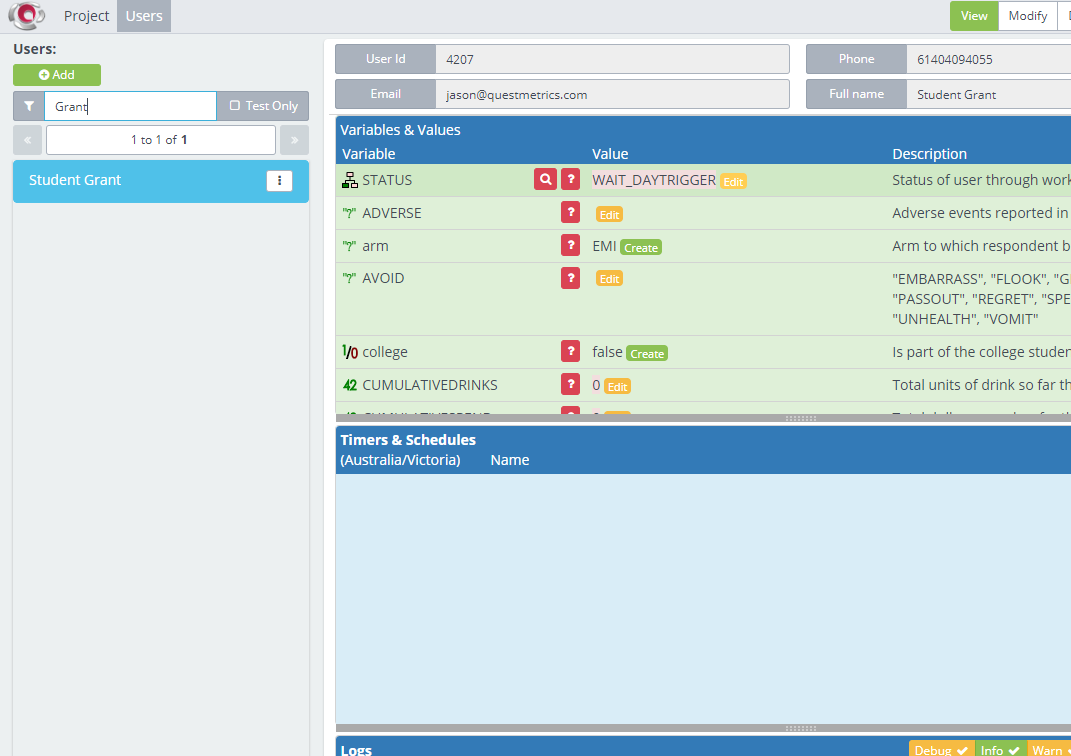Open help icon for college variable
Screen dimensions: 1071x756
(570, 351)
